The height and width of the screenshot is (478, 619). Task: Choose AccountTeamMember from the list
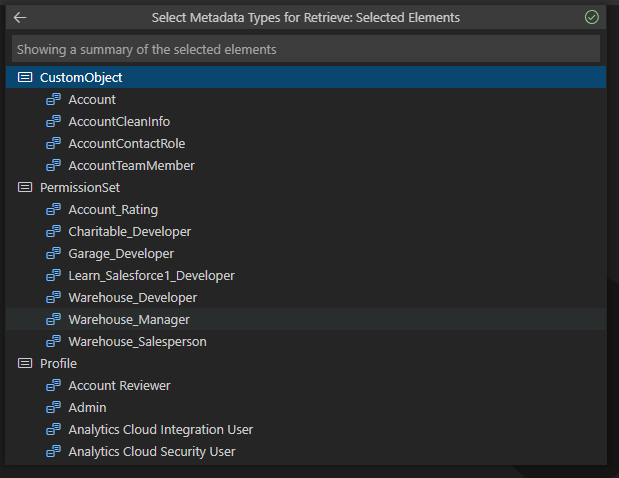(x=131, y=166)
